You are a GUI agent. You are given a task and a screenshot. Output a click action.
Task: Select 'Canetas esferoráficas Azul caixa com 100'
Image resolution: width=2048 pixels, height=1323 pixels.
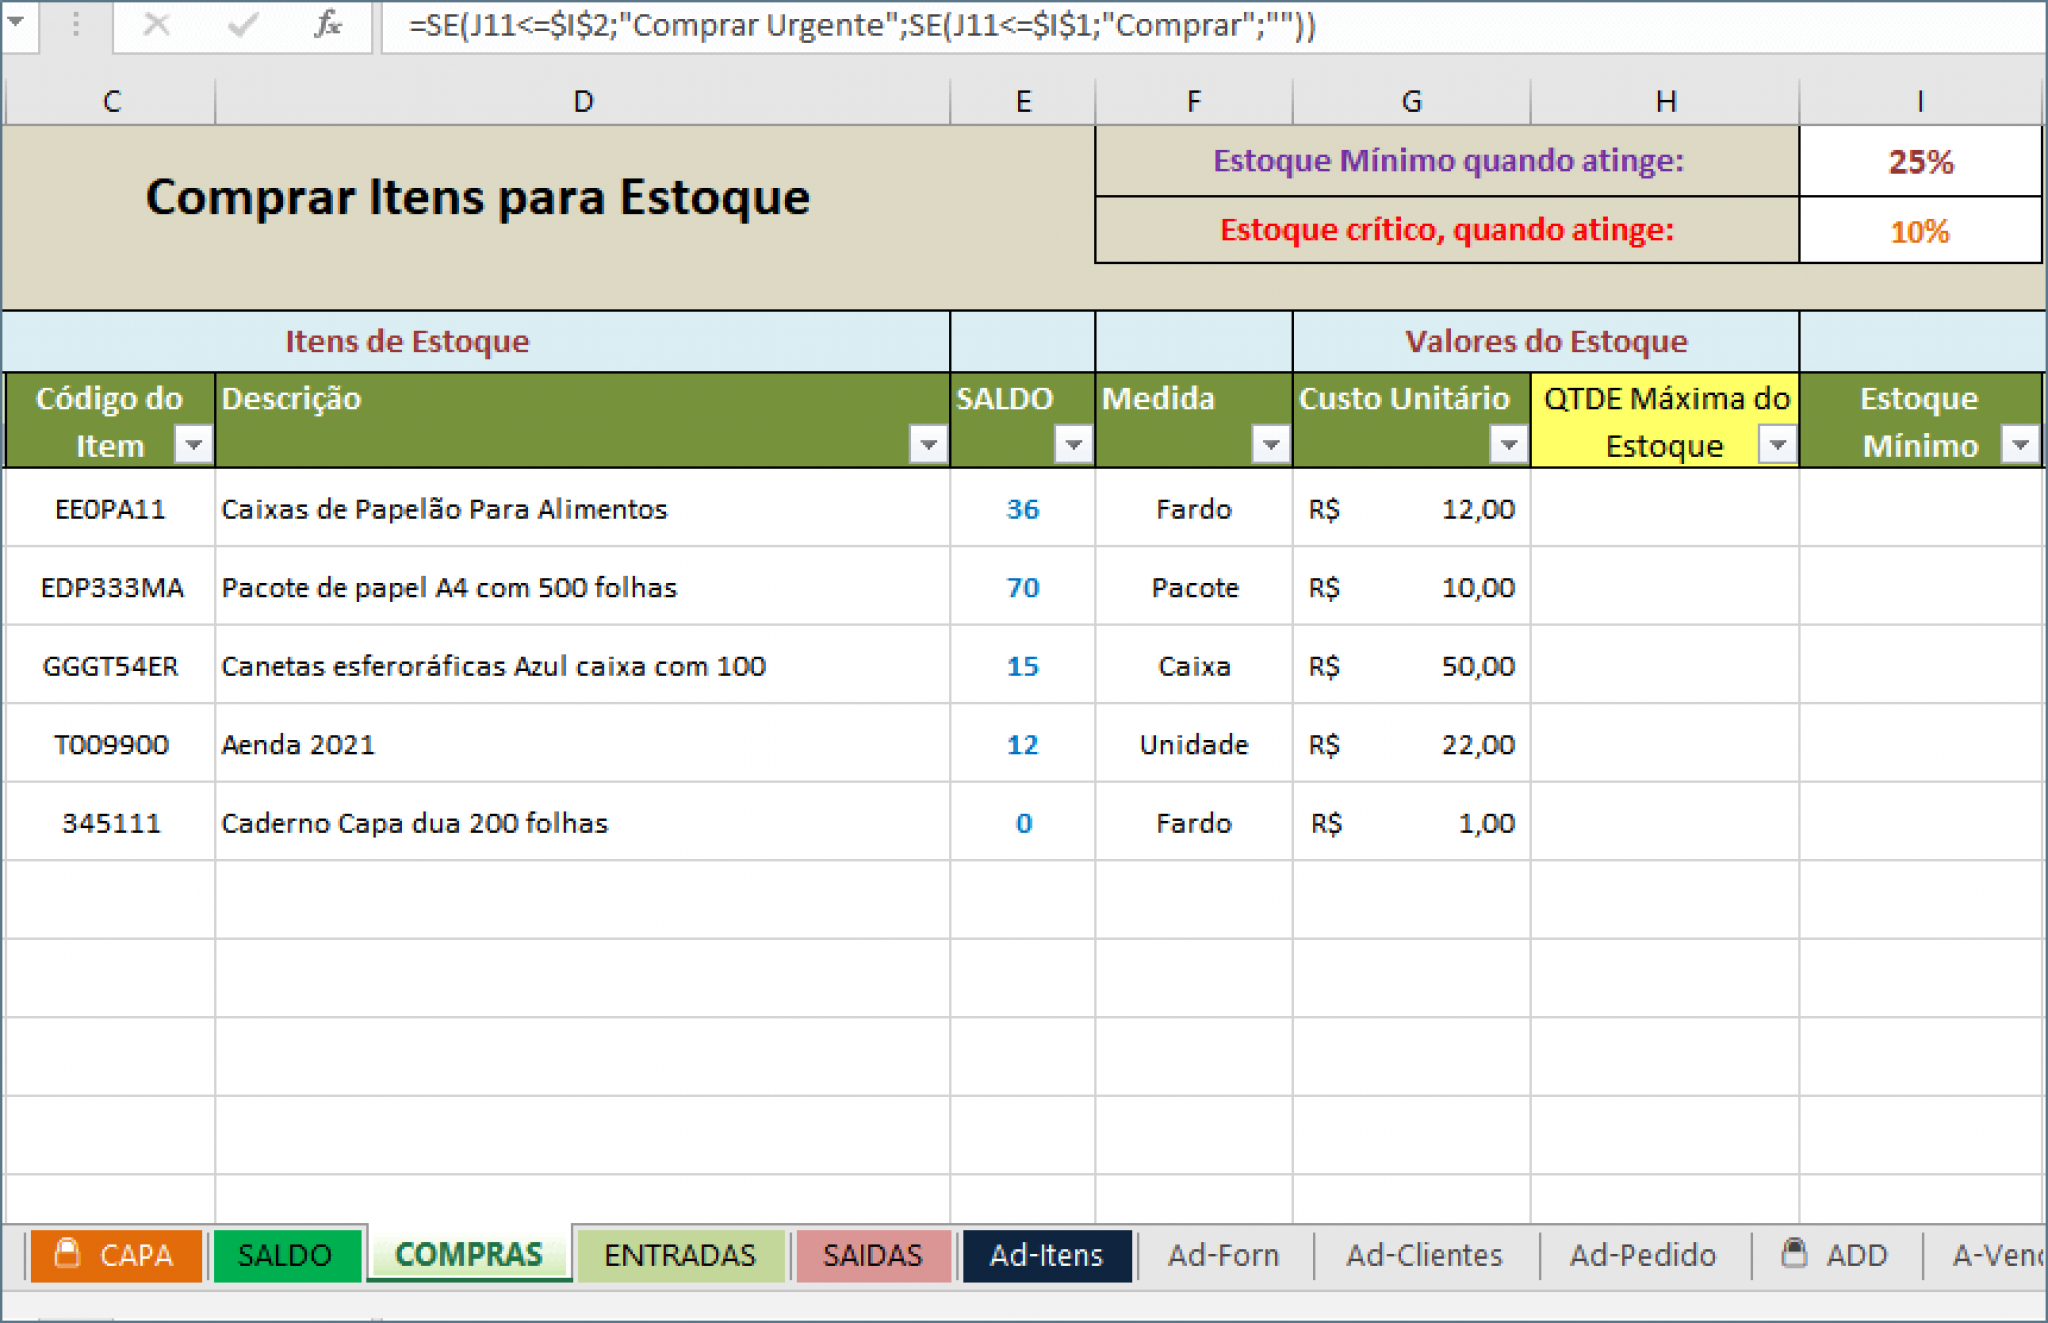[x=583, y=666]
